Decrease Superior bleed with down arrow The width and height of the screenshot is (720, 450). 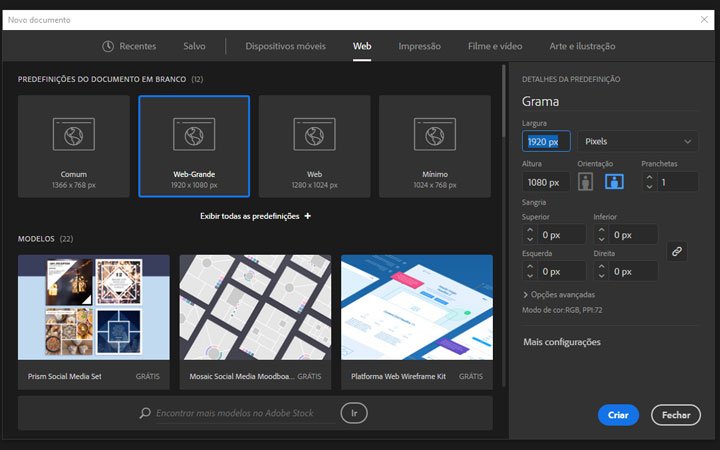[x=530, y=239]
